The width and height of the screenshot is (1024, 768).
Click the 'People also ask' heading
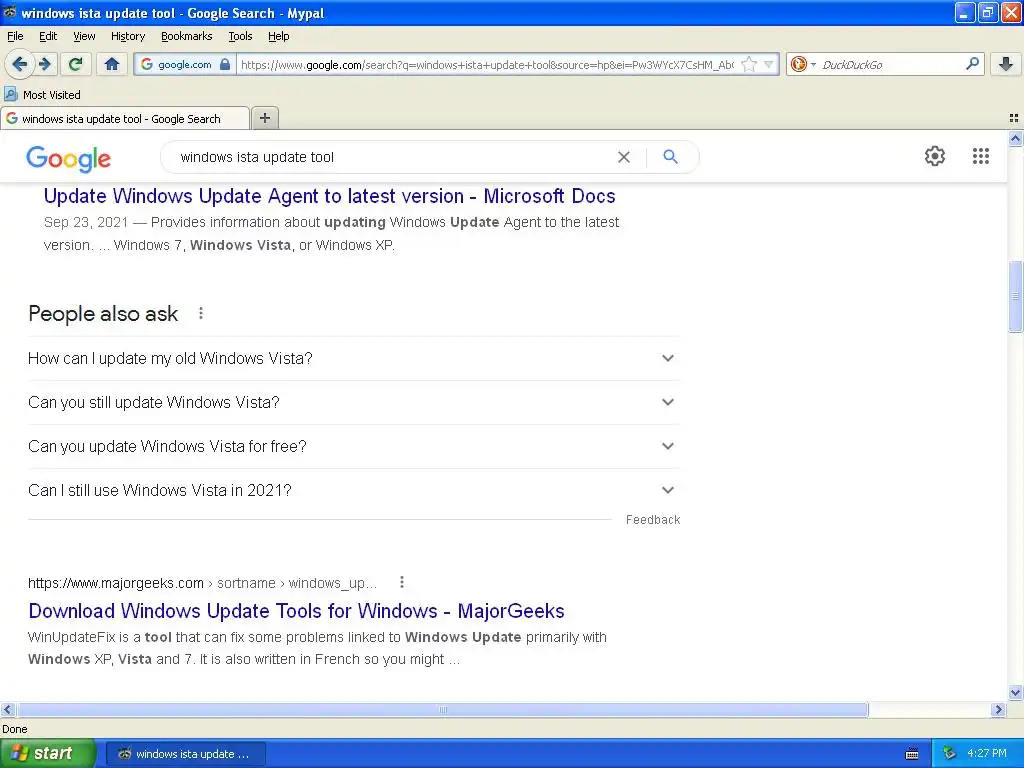(x=103, y=313)
